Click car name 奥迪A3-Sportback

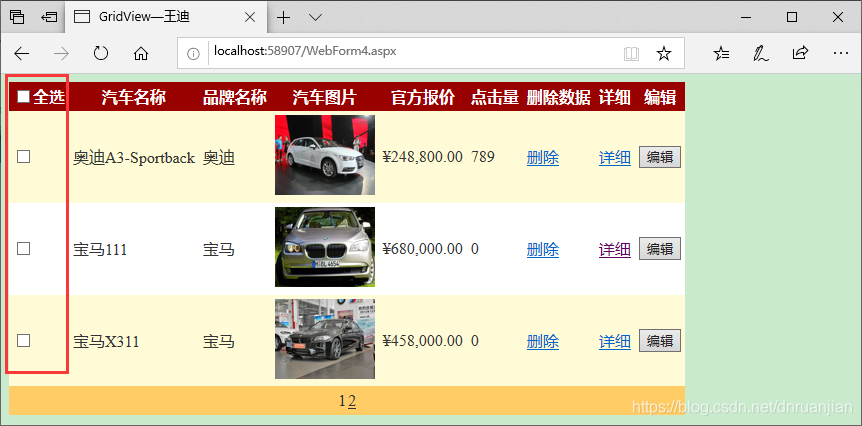tap(134, 158)
